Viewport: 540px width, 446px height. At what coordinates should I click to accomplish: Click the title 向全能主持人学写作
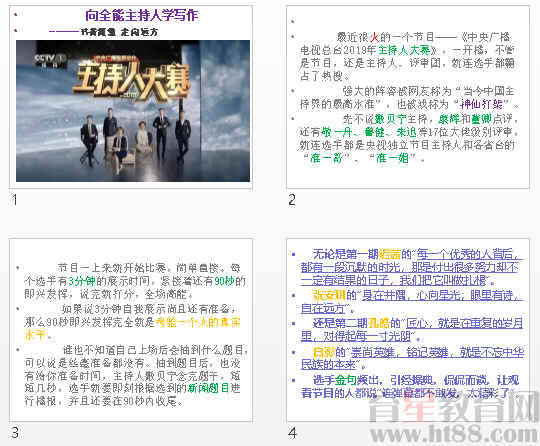pos(142,15)
